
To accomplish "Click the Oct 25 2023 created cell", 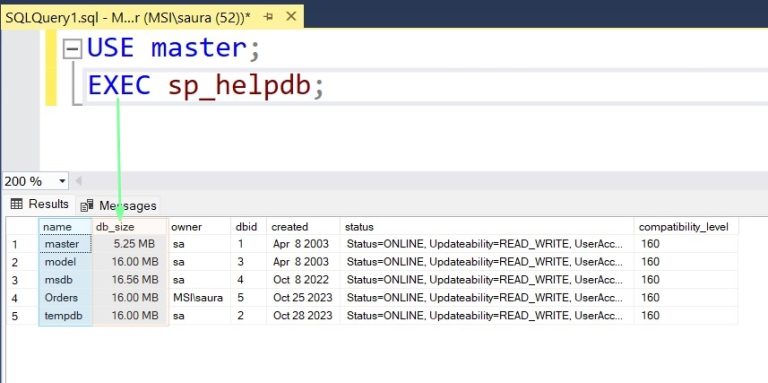I will (303, 298).
